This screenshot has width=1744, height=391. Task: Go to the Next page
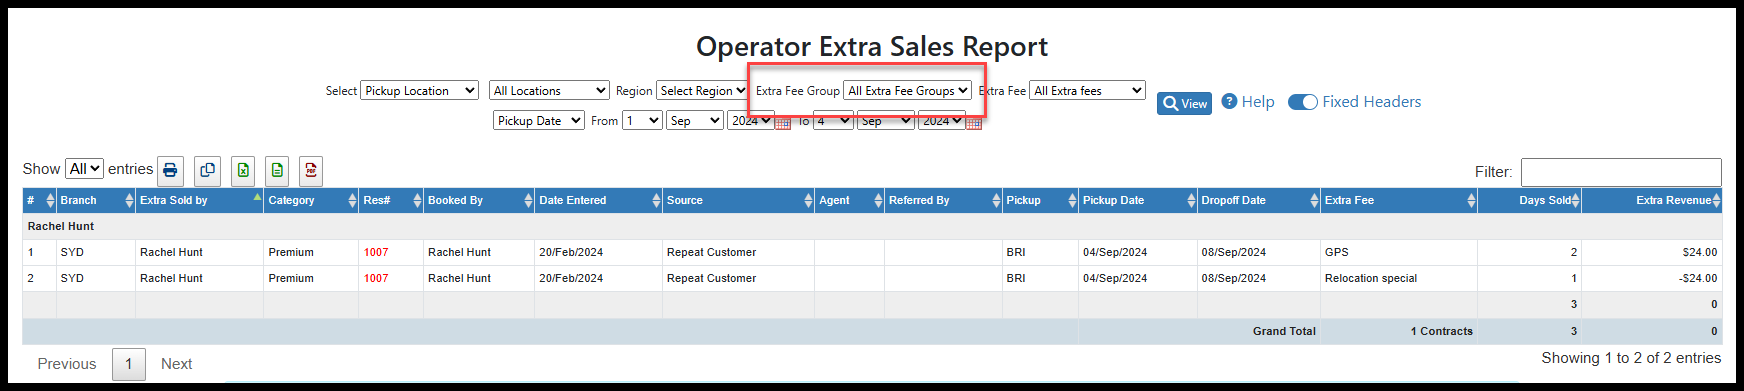[x=177, y=364]
